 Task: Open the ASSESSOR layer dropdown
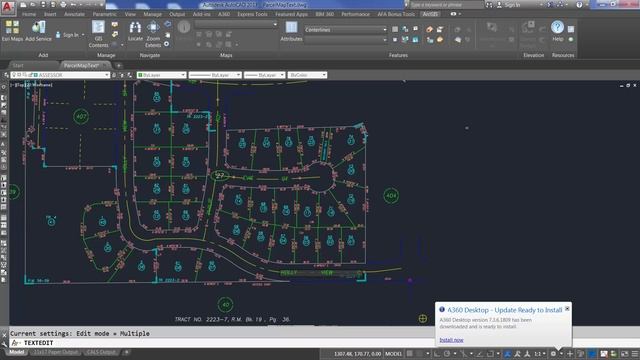(x=60, y=75)
